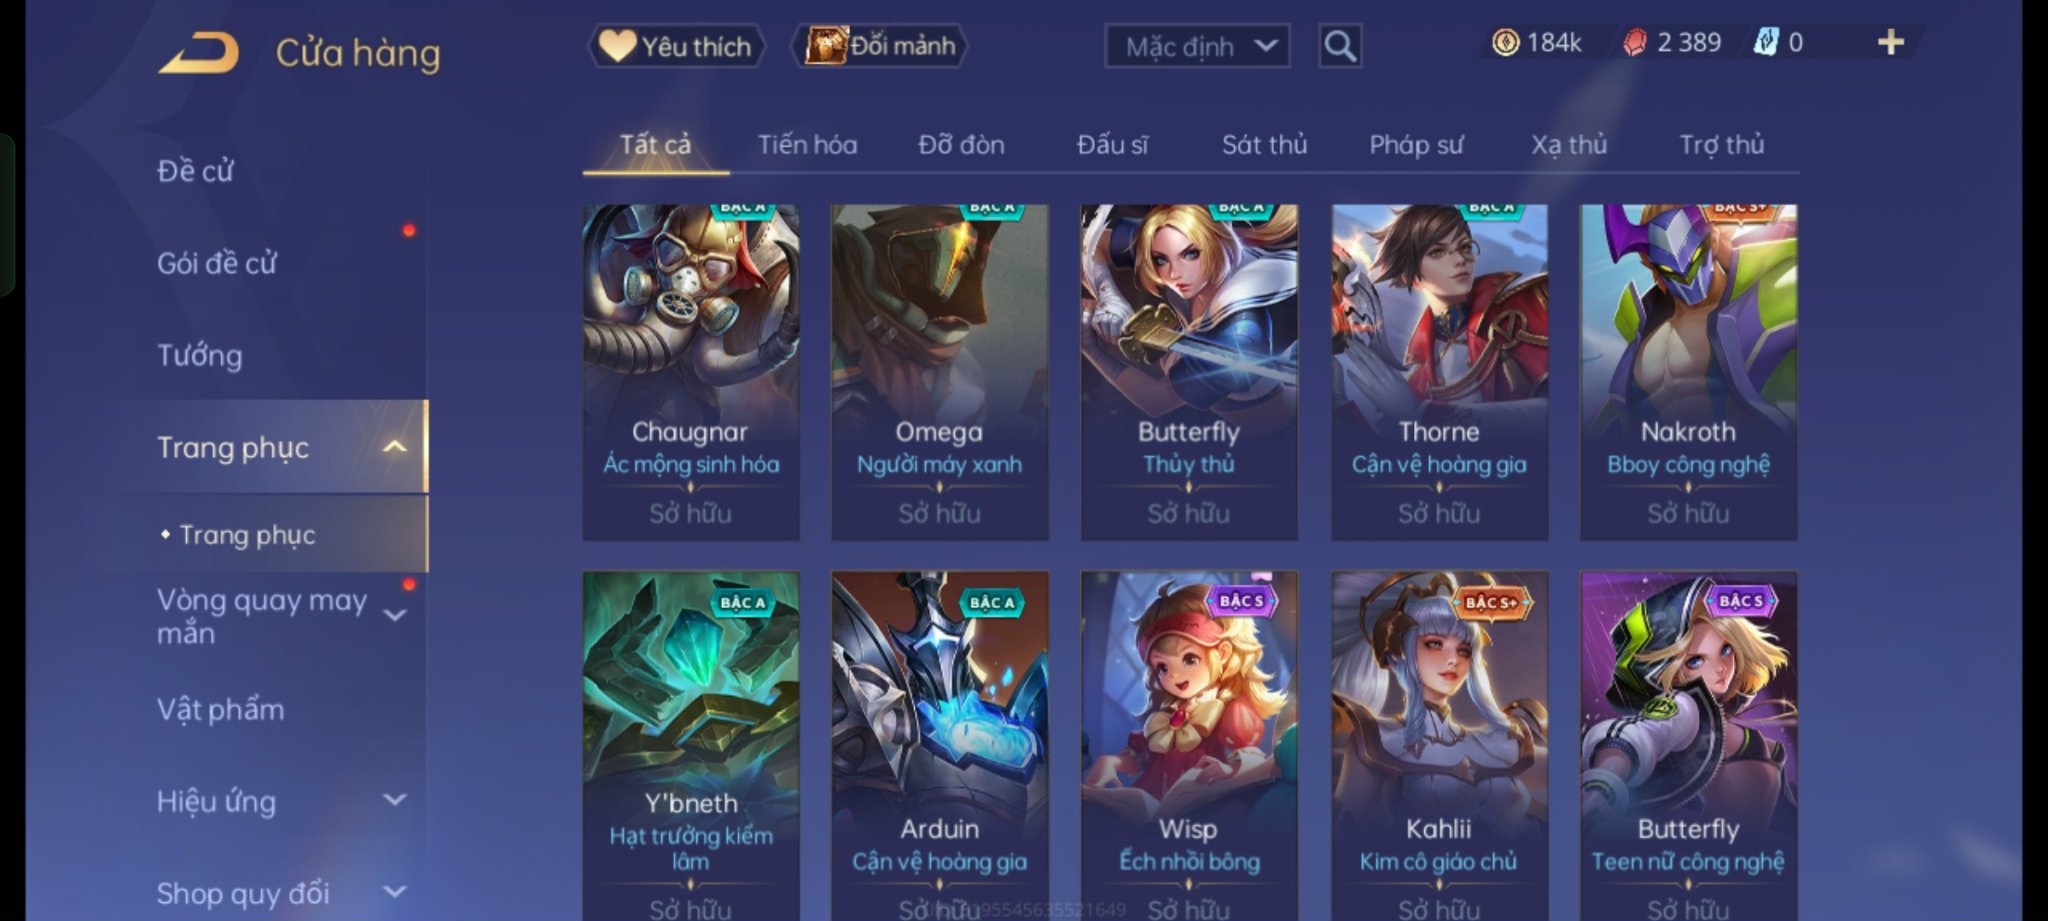Open Đổi mảnh fragment exchange button

(880, 46)
